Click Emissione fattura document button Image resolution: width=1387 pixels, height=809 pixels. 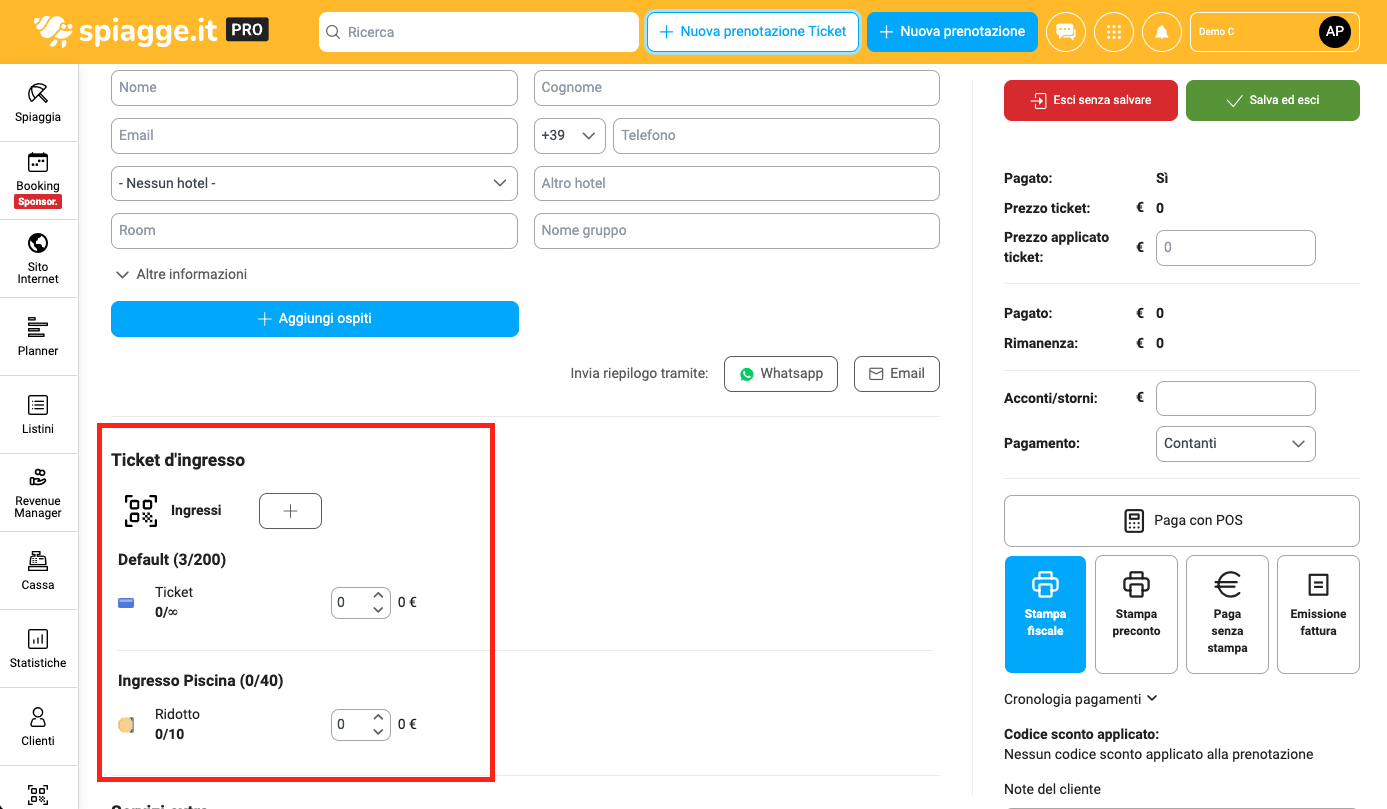[x=1318, y=614]
